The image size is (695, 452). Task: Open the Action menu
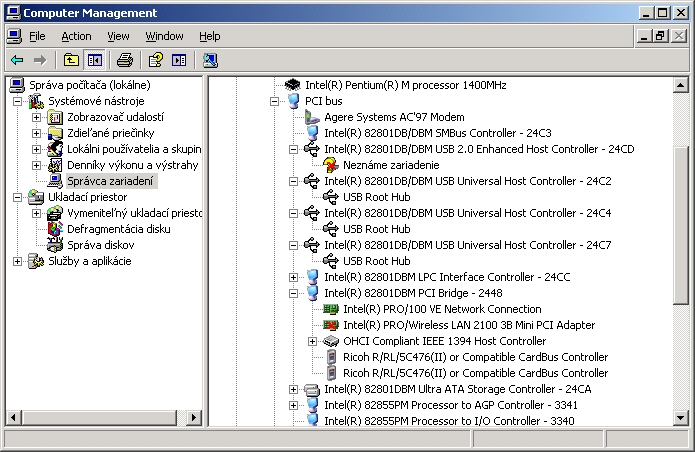pyautogui.click(x=76, y=36)
